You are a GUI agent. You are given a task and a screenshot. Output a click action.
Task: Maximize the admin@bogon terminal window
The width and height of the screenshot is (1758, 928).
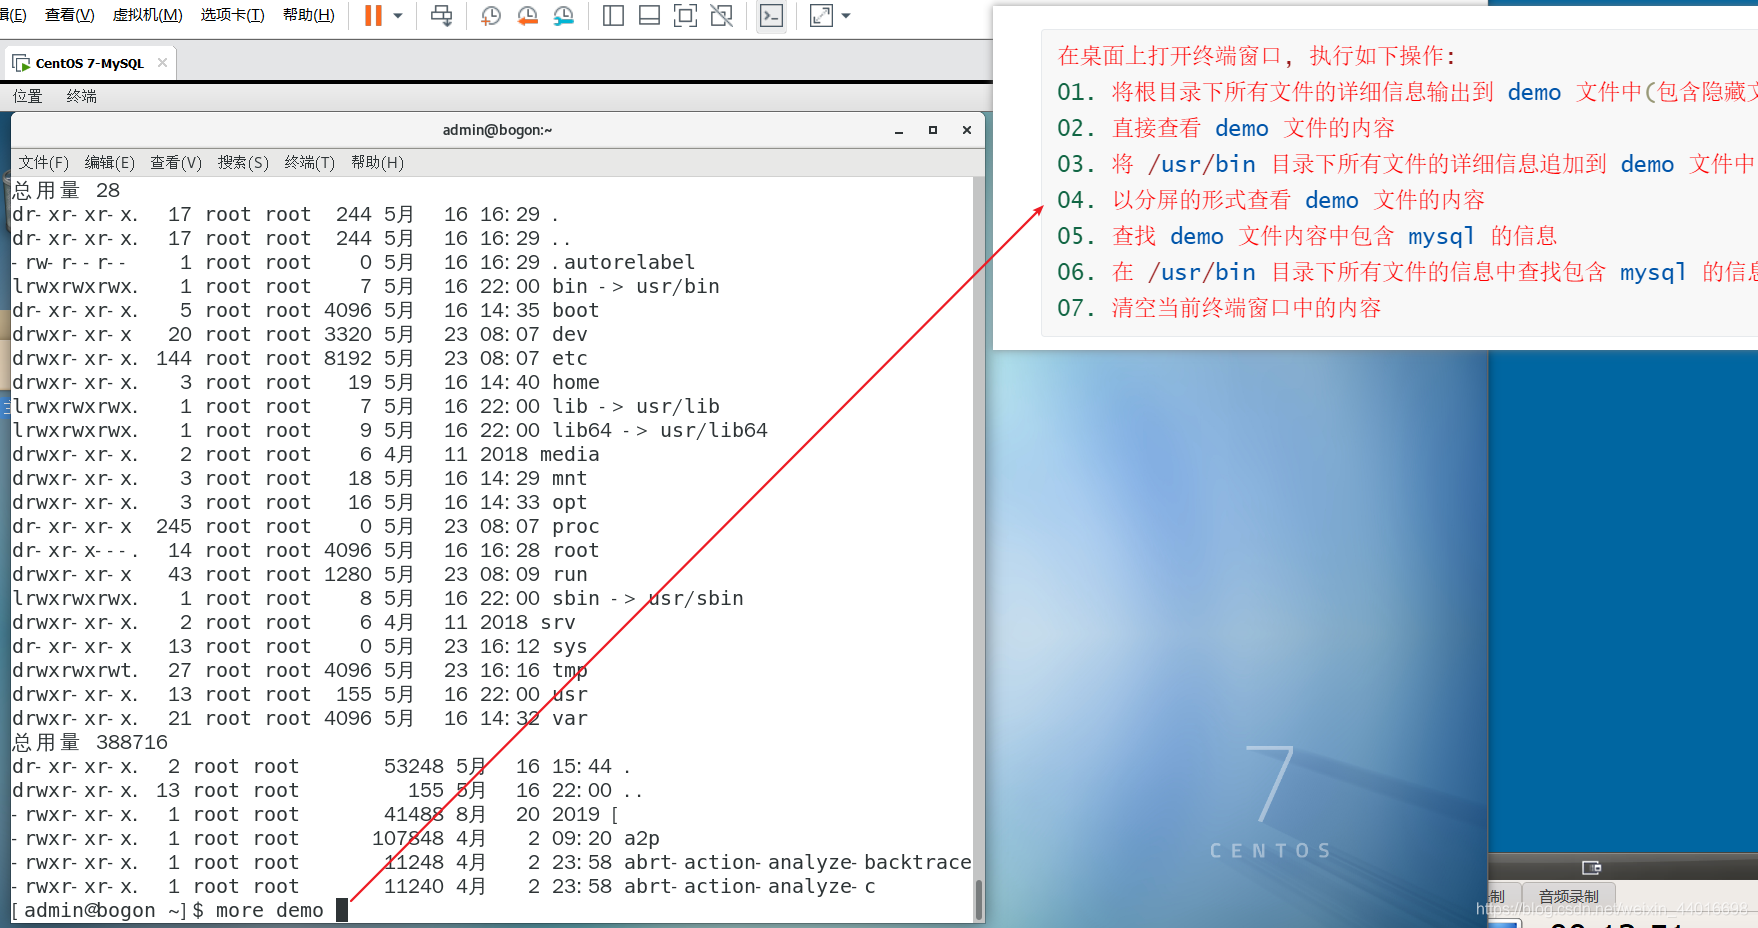click(933, 130)
